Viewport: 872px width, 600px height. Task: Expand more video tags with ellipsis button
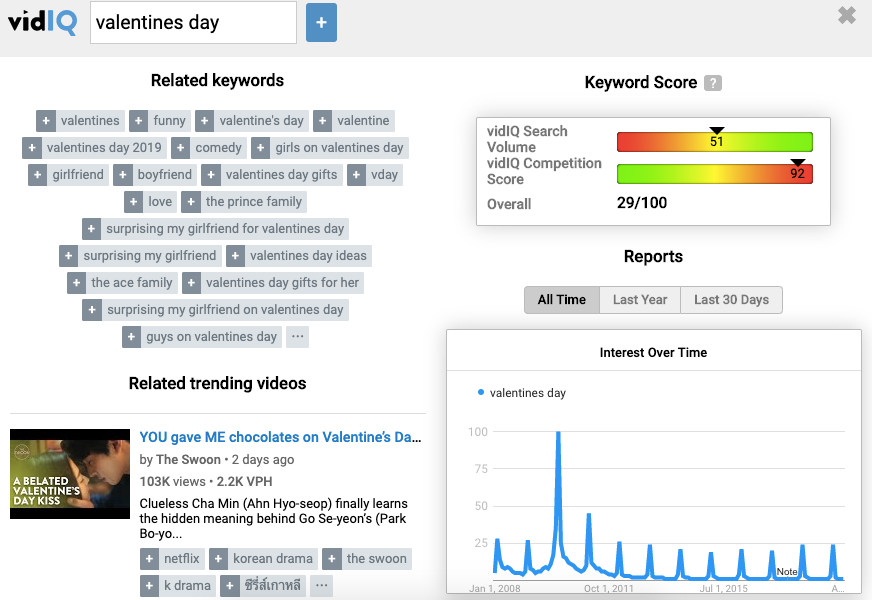coord(321,586)
